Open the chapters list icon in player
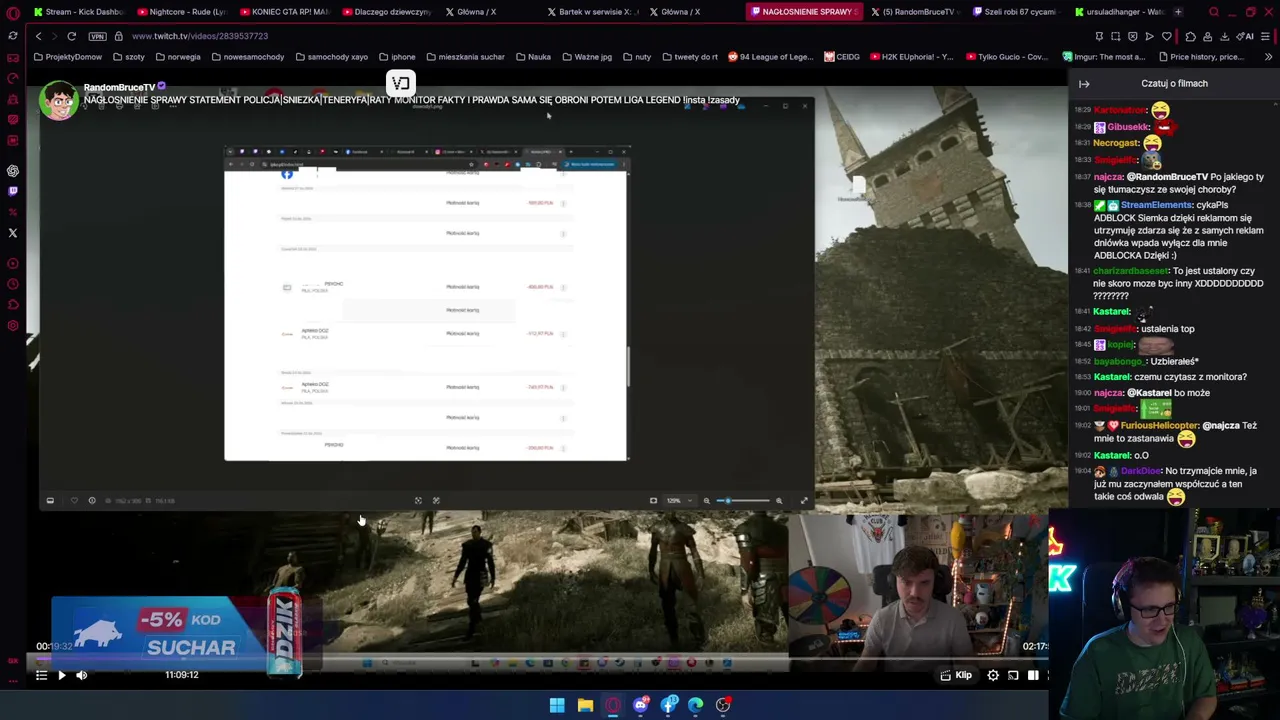1280x720 pixels. pos(41,676)
